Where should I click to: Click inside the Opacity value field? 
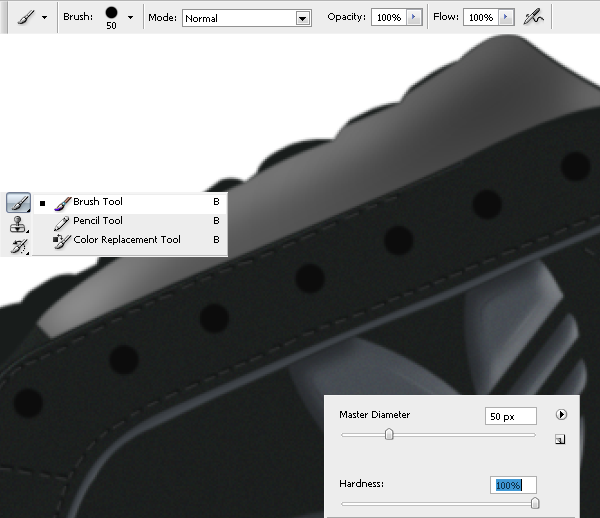pyautogui.click(x=389, y=17)
